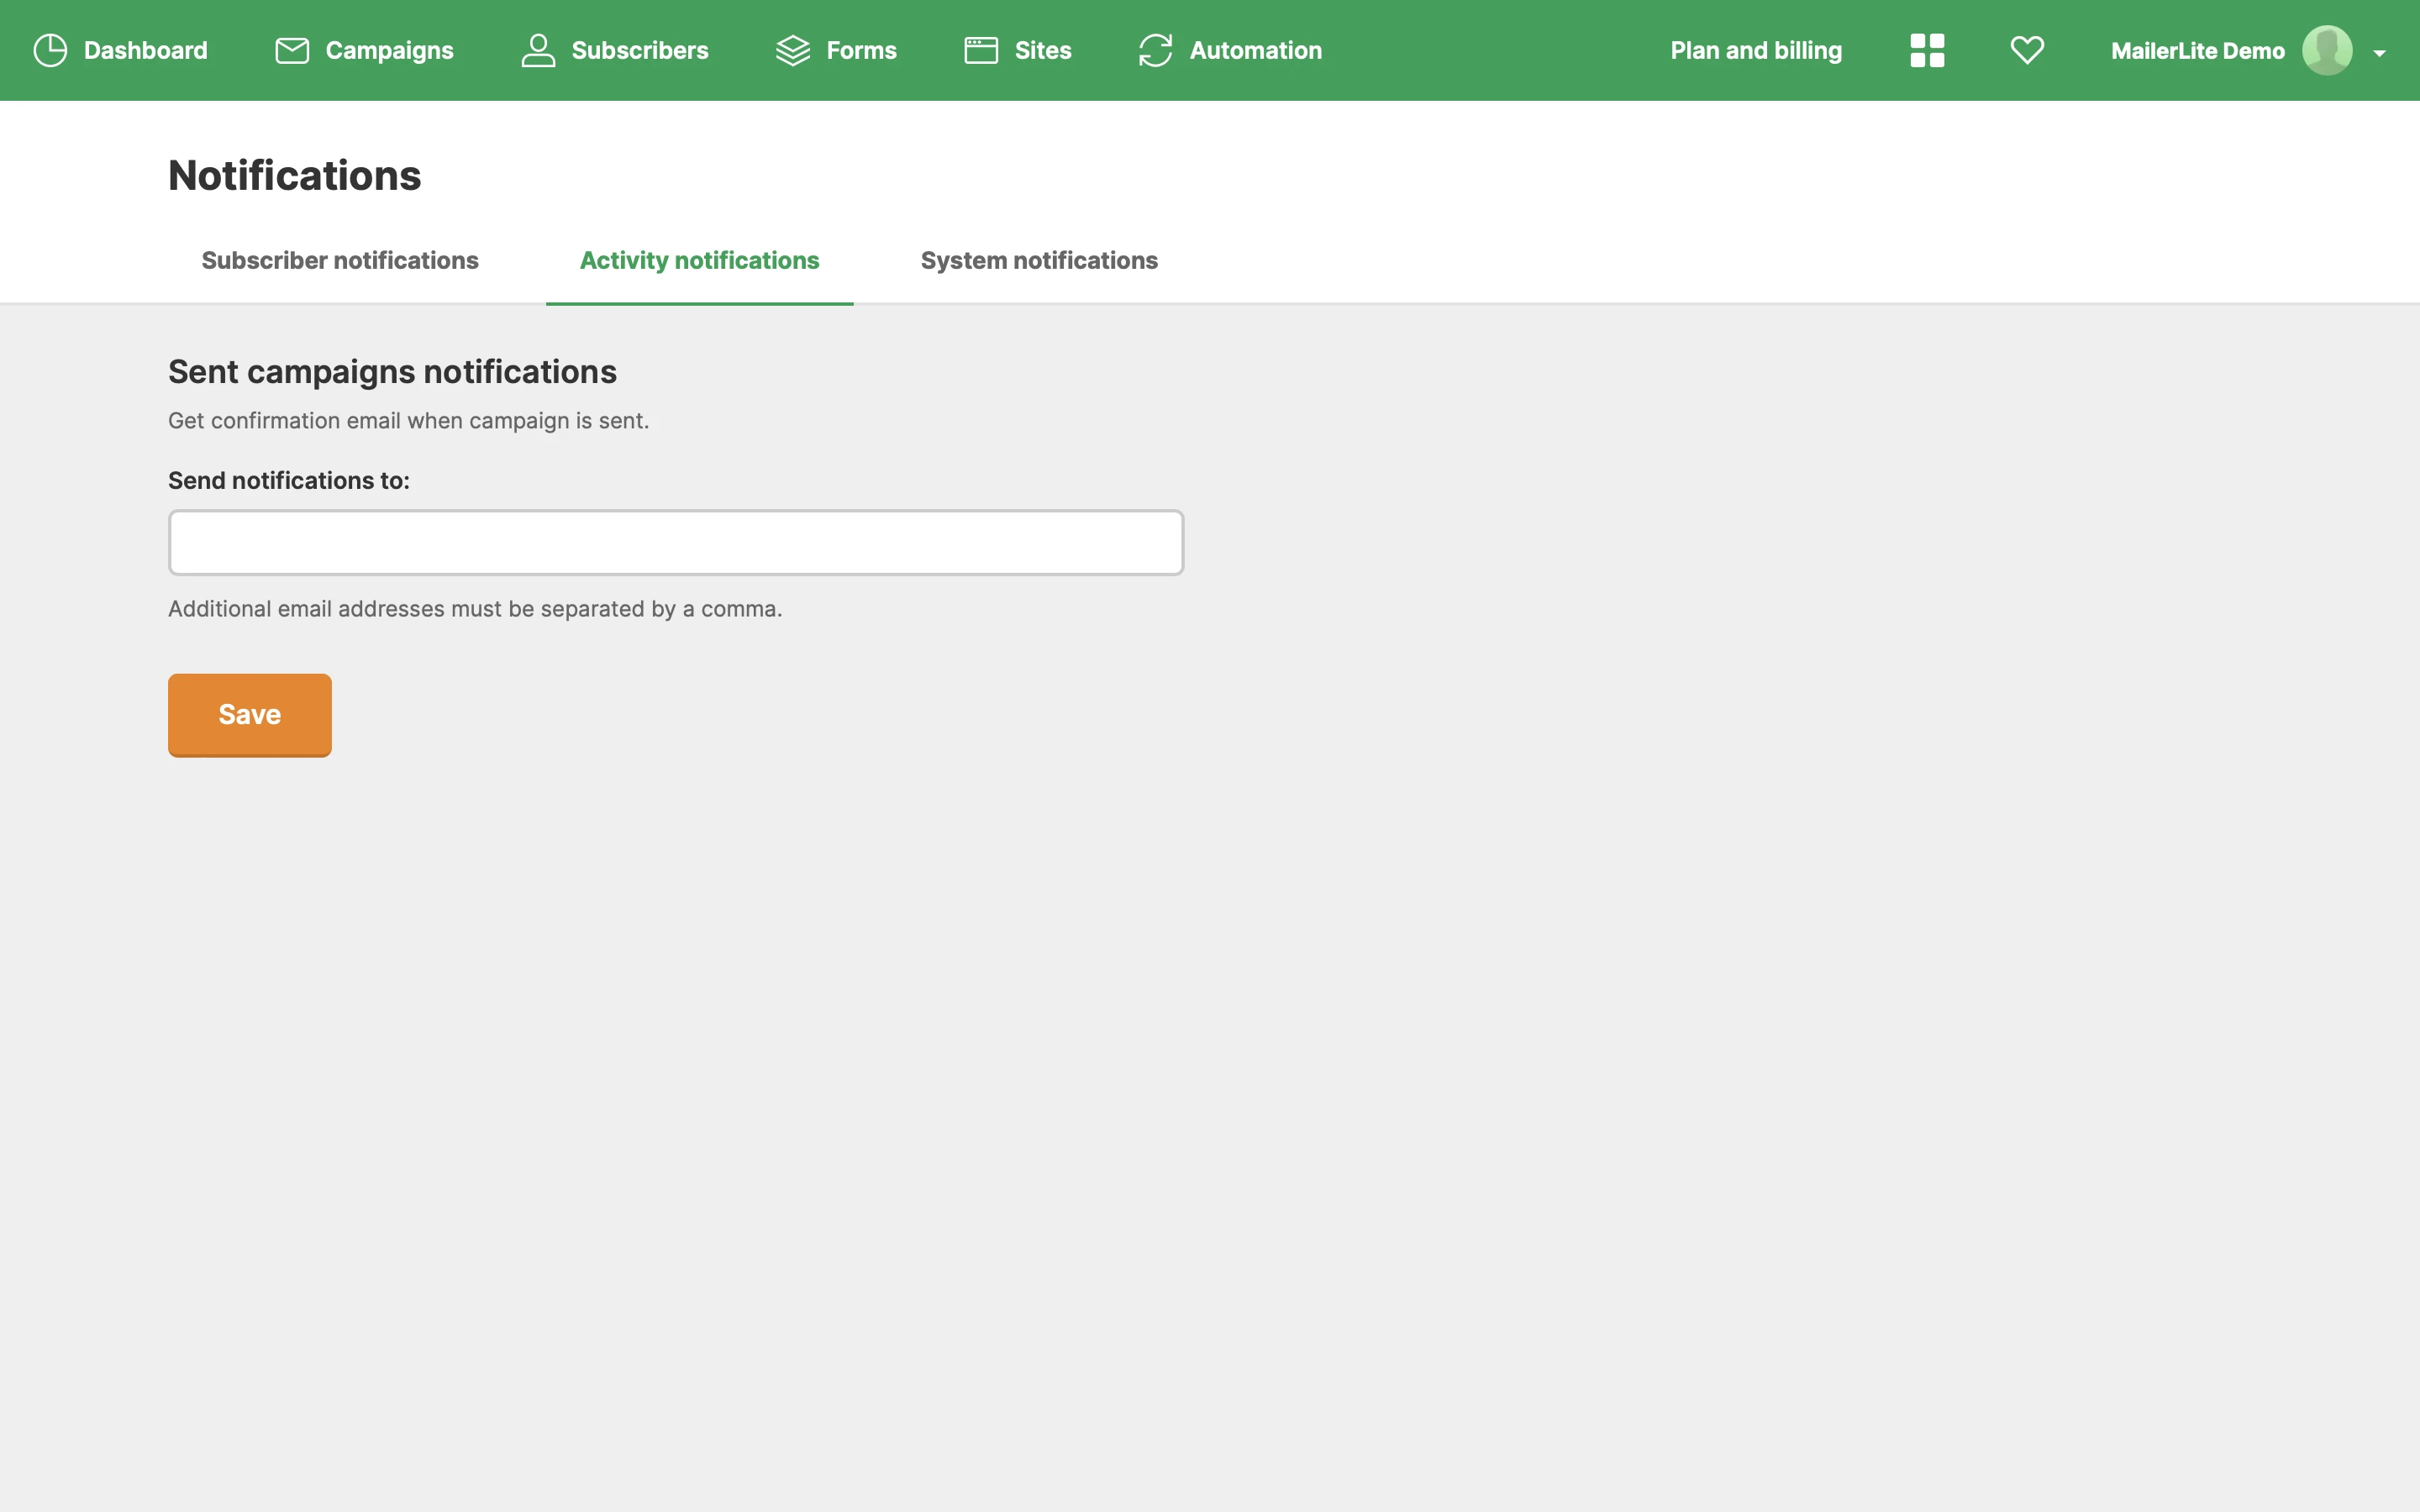Click the Sites browser window icon
The image size is (2420, 1512).
pyautogui.click(x=981, y=50)
